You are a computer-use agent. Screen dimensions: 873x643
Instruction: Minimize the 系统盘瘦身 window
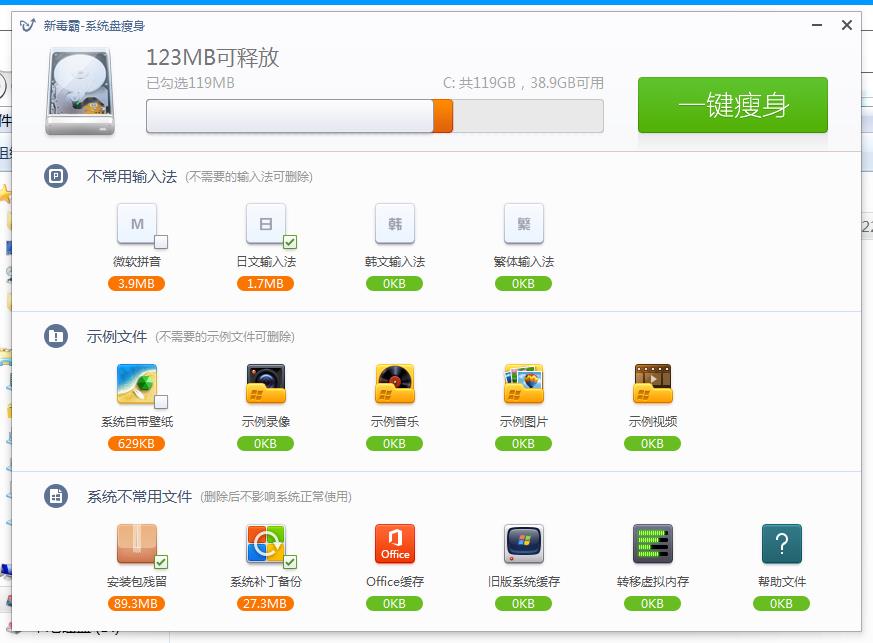(817, 25)
